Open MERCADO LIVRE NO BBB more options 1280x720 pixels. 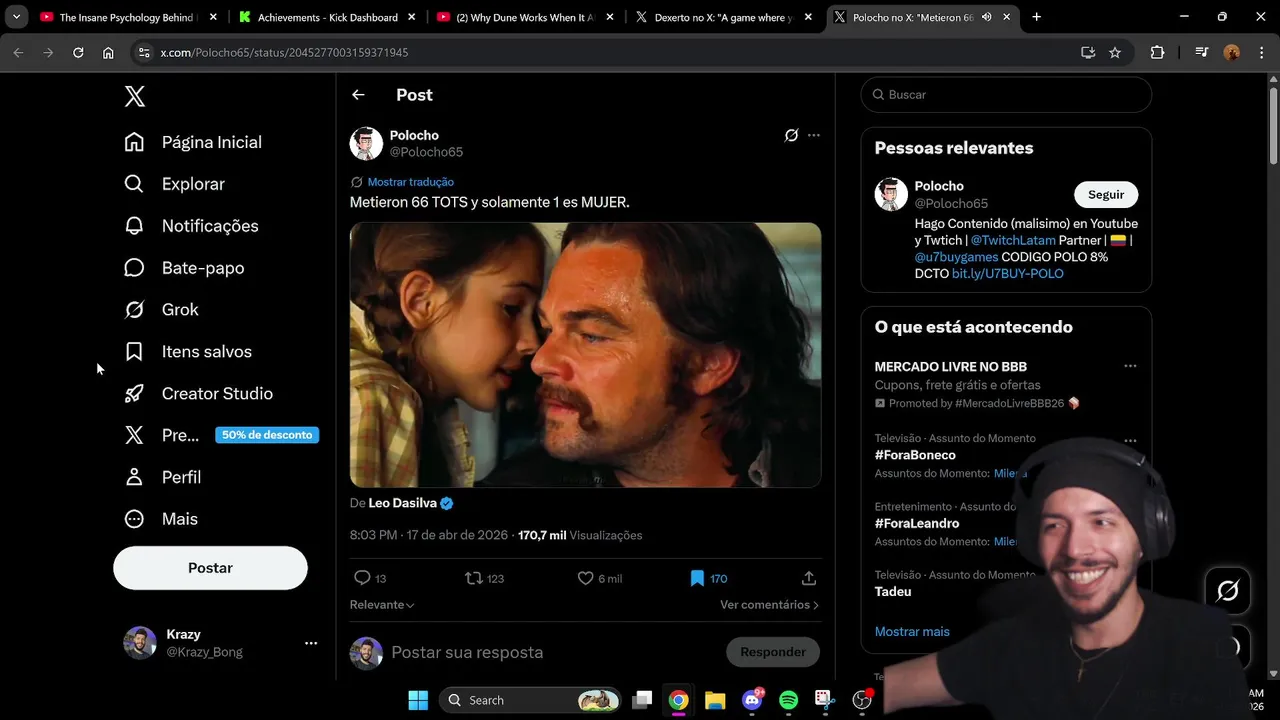pyautogui.click(x=1130, y=366)
